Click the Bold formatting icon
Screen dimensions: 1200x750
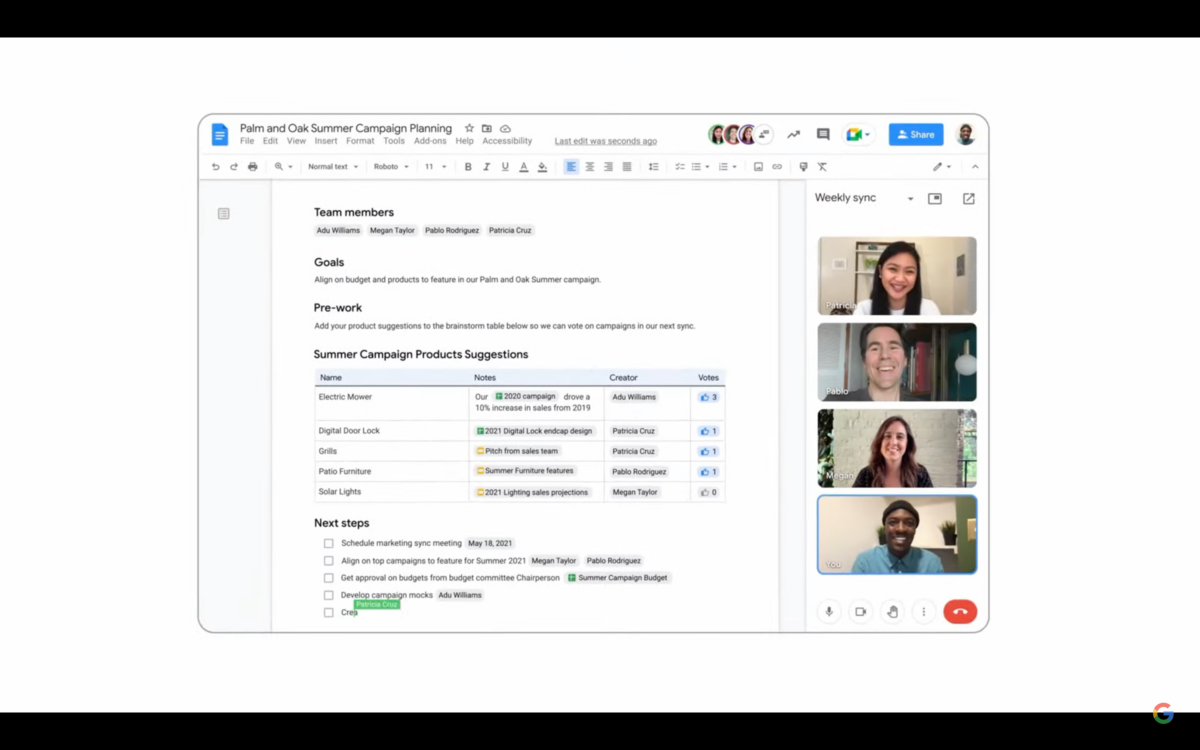(468, 167)
